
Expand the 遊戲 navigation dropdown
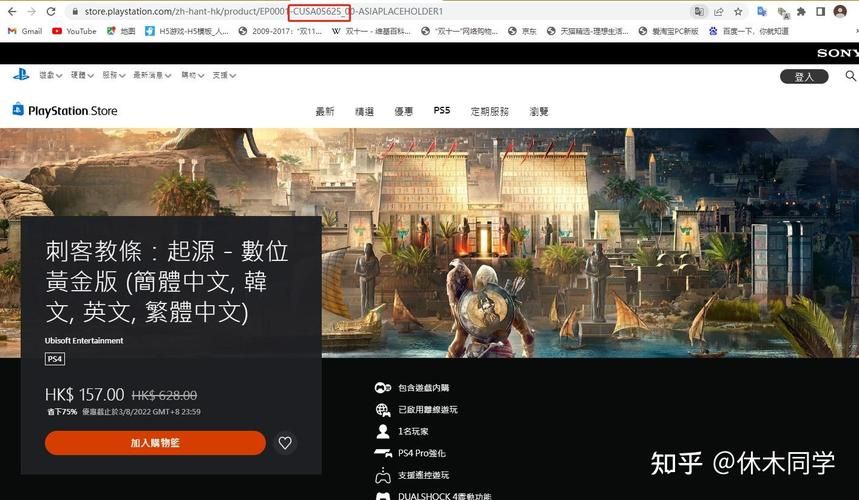50,75
